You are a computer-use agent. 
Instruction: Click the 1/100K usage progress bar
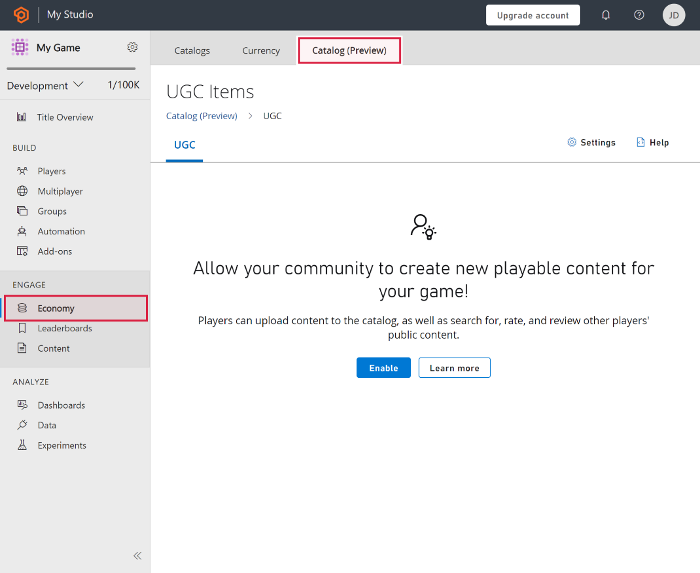click(x=71, y=69)
